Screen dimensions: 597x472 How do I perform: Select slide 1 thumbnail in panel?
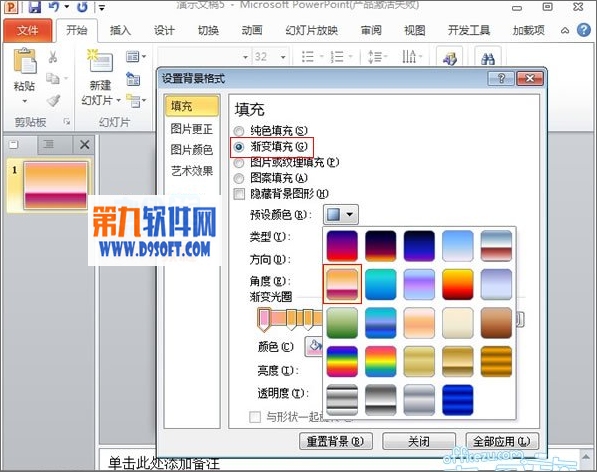(x=56, y=185)
